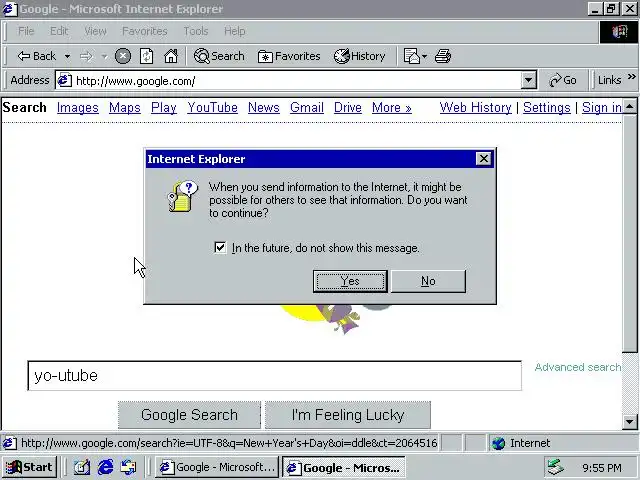Screen dimensions: 640x480
Task: Open the View menu
Action: (95, 31)
